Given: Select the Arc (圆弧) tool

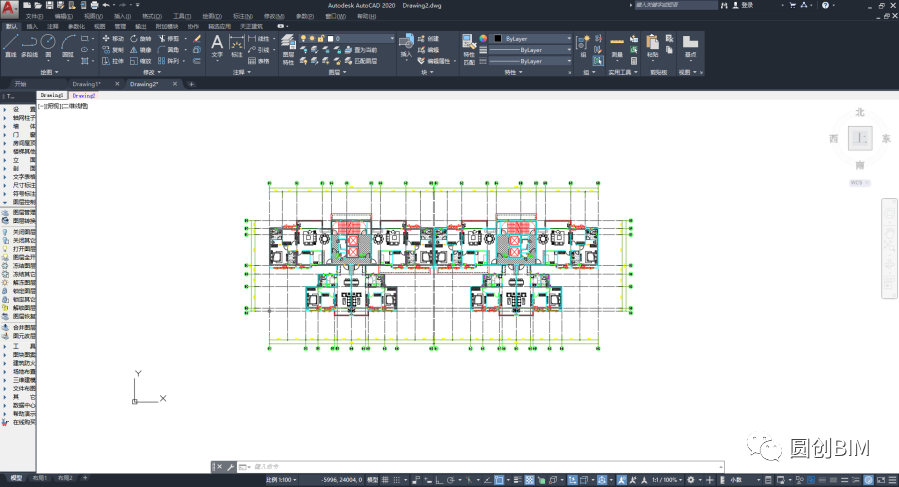Looking at the screenshot, I should (68, 46).
